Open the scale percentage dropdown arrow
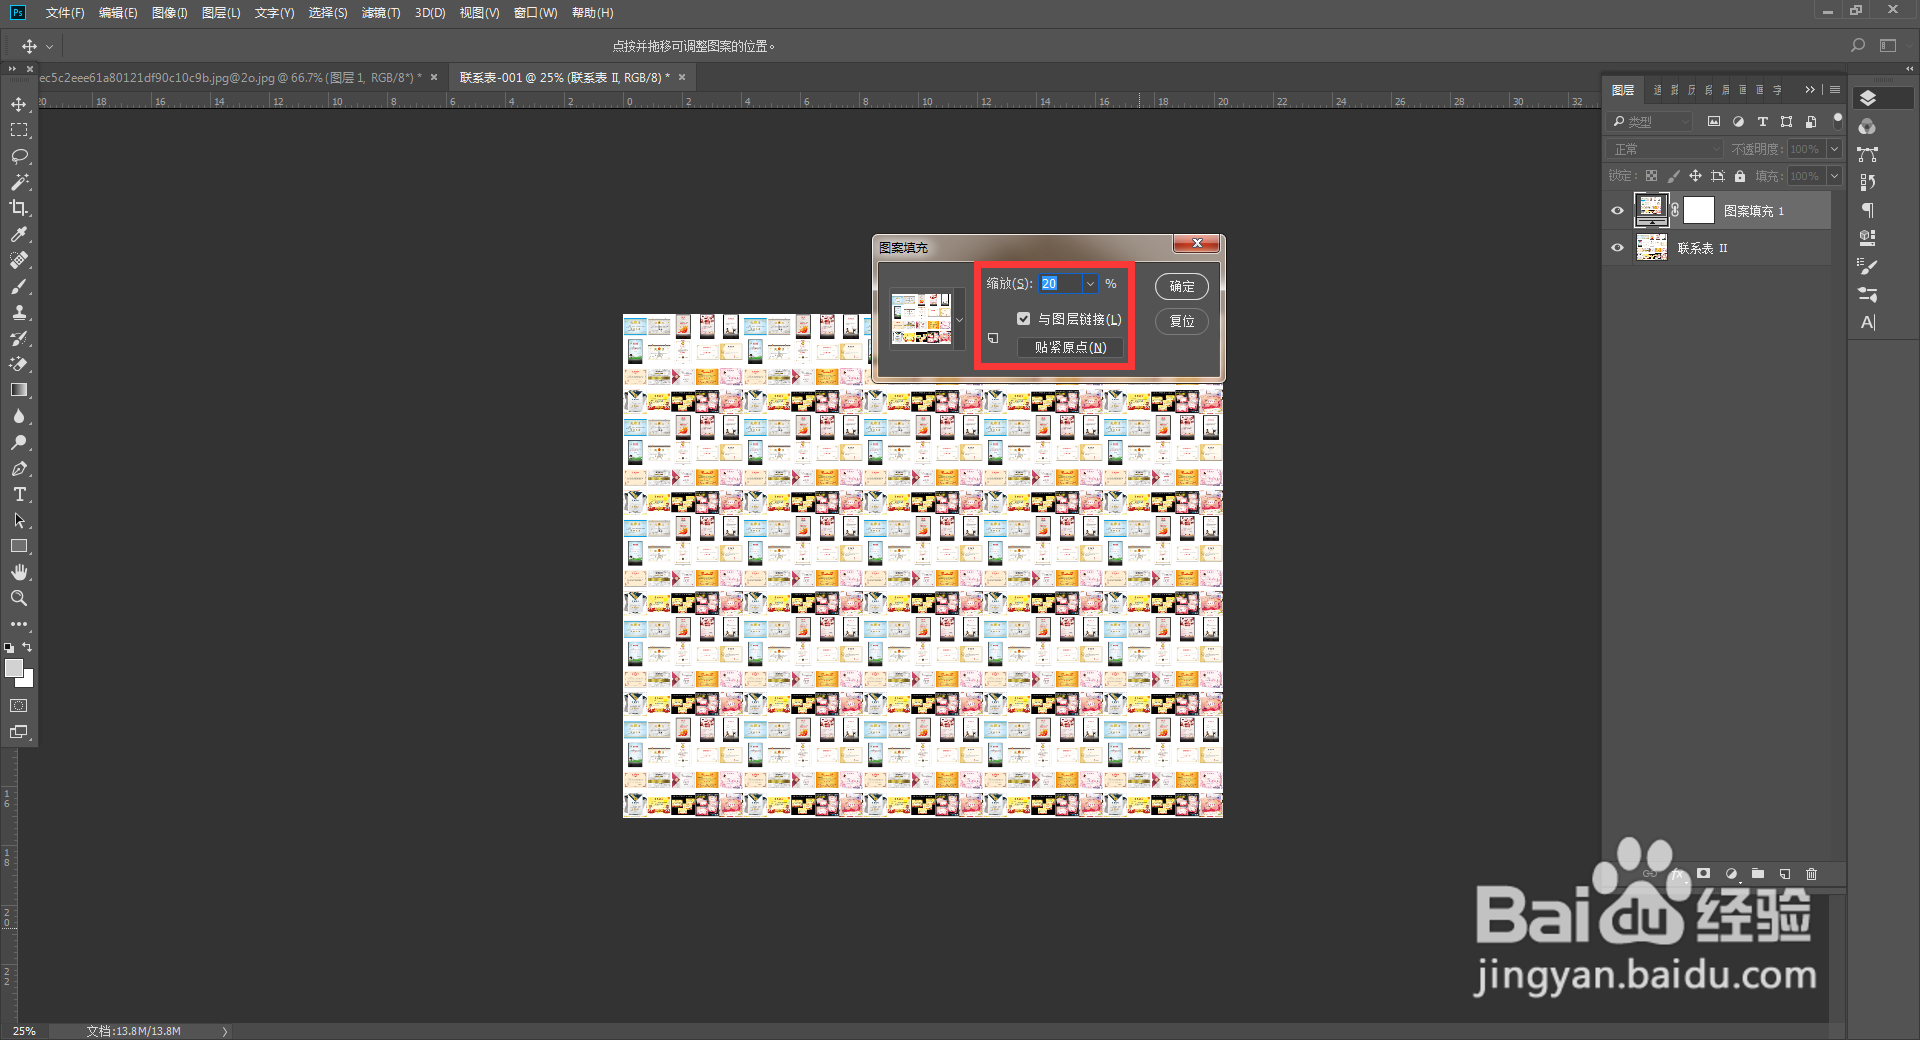This screenshot has width=1920, height=1040. pyautogui.click(x=1090, y=284)
